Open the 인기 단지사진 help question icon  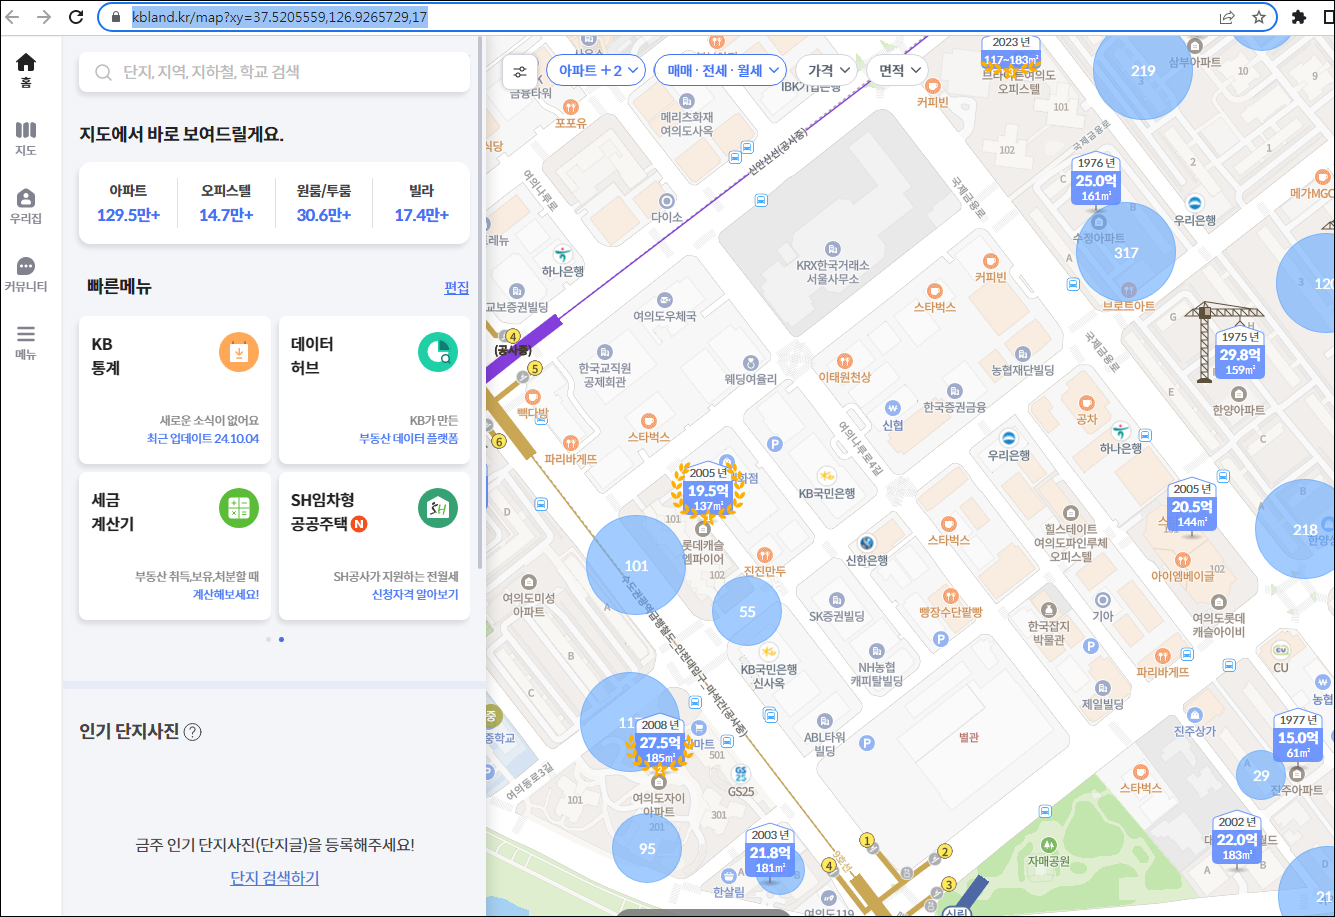point(193,732)
